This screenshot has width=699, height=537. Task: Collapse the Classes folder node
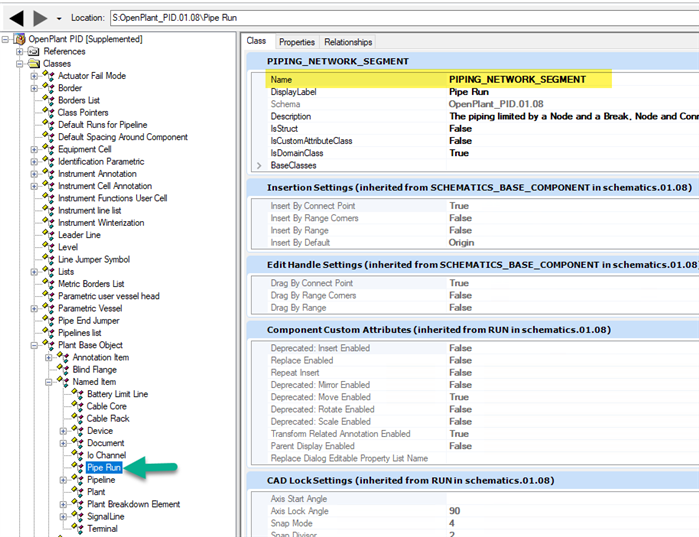[x=20, y=64]
